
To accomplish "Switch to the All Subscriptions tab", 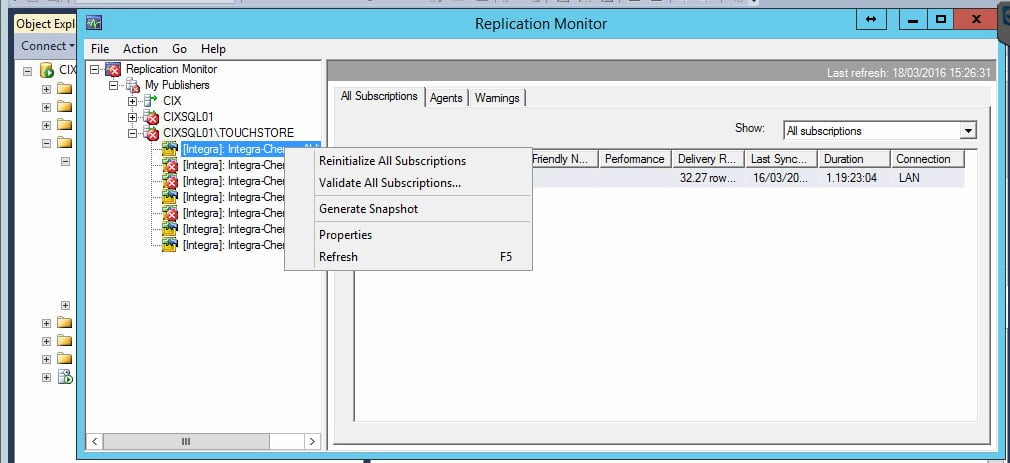I will click(379, 97).
